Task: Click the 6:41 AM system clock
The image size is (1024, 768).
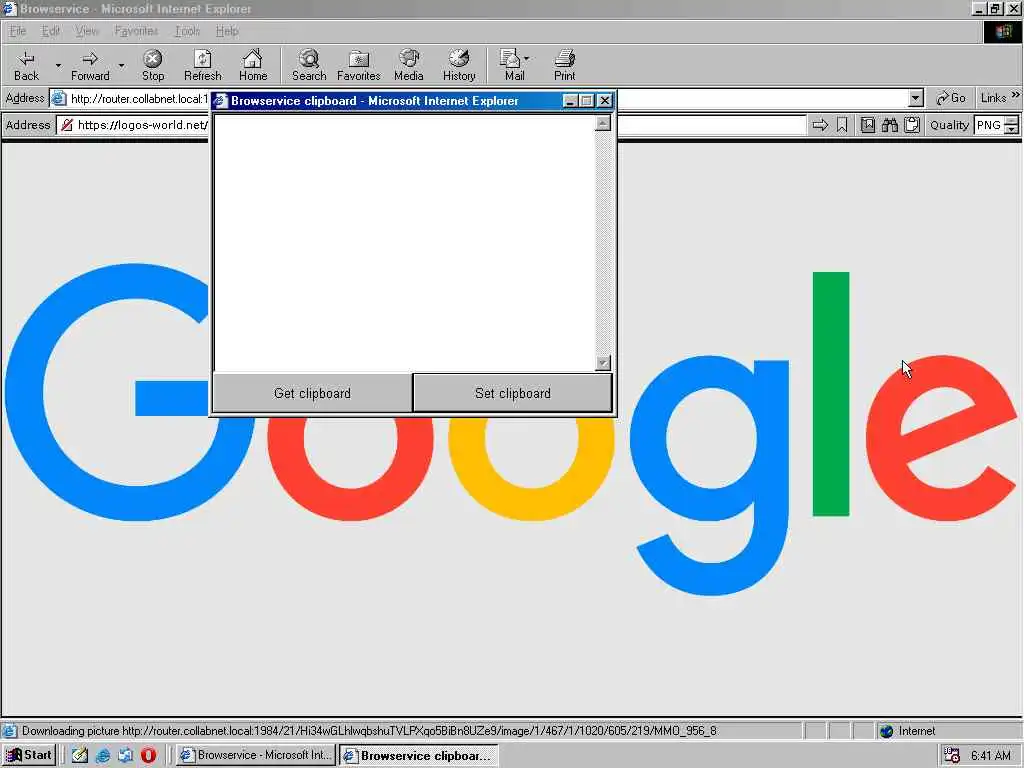Action: tap(990, 755)
